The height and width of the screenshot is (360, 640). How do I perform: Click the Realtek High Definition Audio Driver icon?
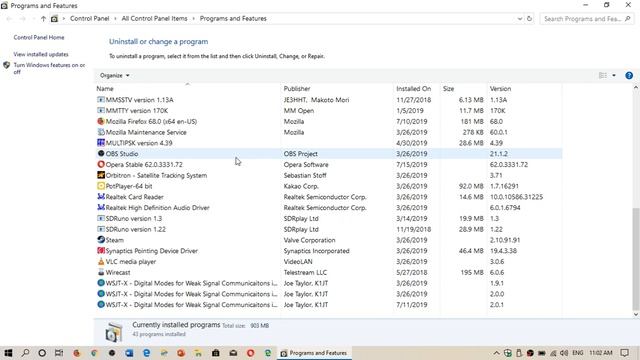pos(101,208)
